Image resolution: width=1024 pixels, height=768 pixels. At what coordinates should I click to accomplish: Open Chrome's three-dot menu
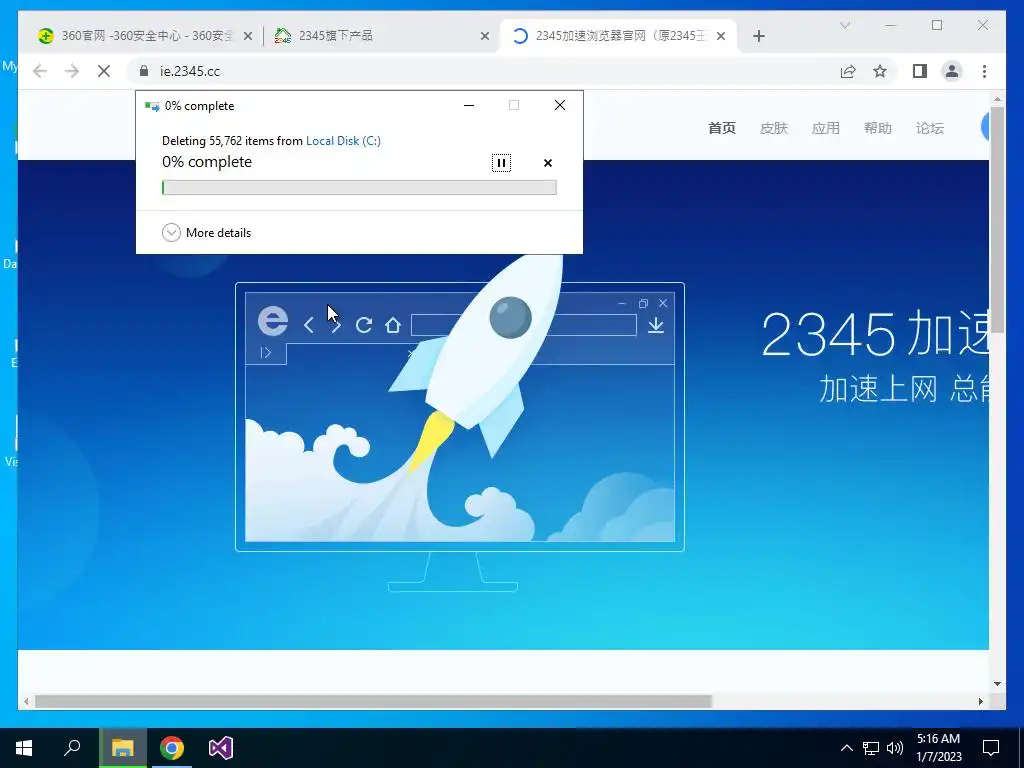pyautogui.click(x=984, y=71)
